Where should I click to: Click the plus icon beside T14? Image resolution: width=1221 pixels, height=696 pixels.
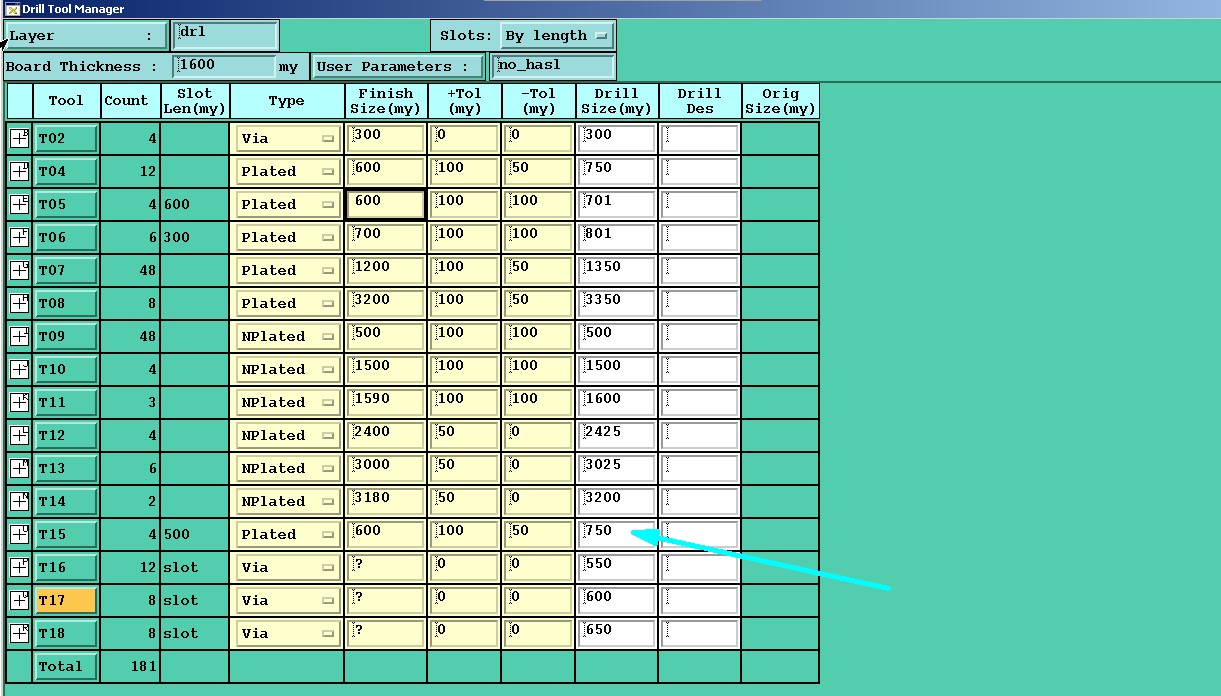click(19, 501)
